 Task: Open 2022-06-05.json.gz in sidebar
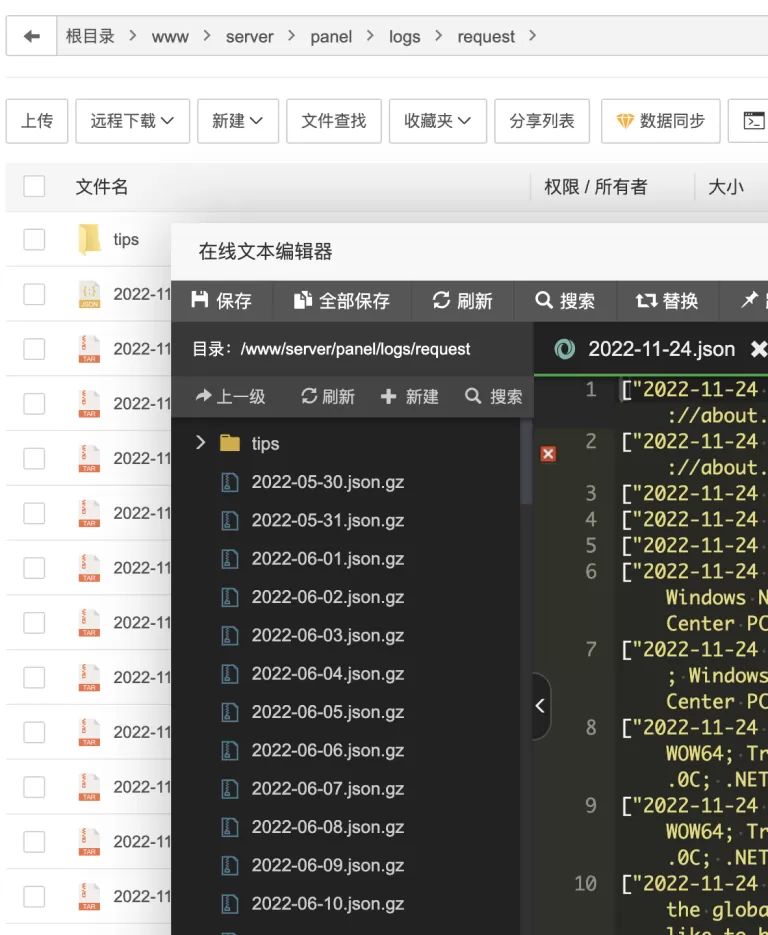pyautogui.click(x=328, y=712)
